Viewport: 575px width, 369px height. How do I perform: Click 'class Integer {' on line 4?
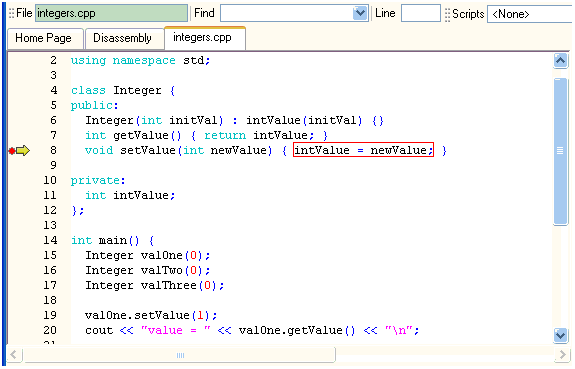pyautogui.click(x=123, y=90)
